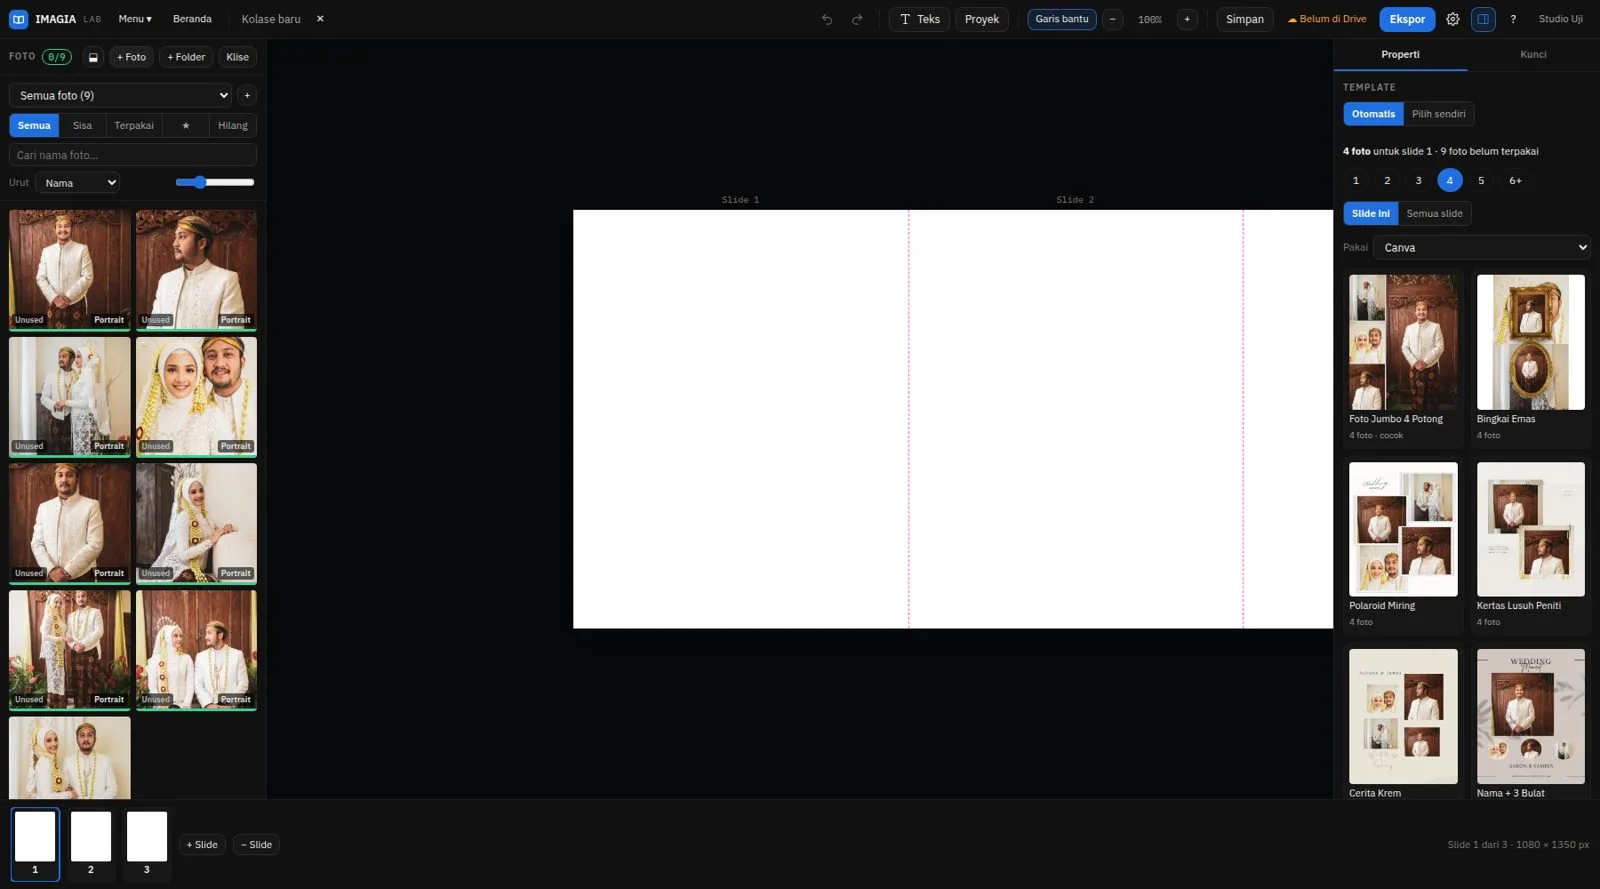Open Semua foto (9) dropdown
Screen dimensions: 1600x889
[x=120, y=95]
